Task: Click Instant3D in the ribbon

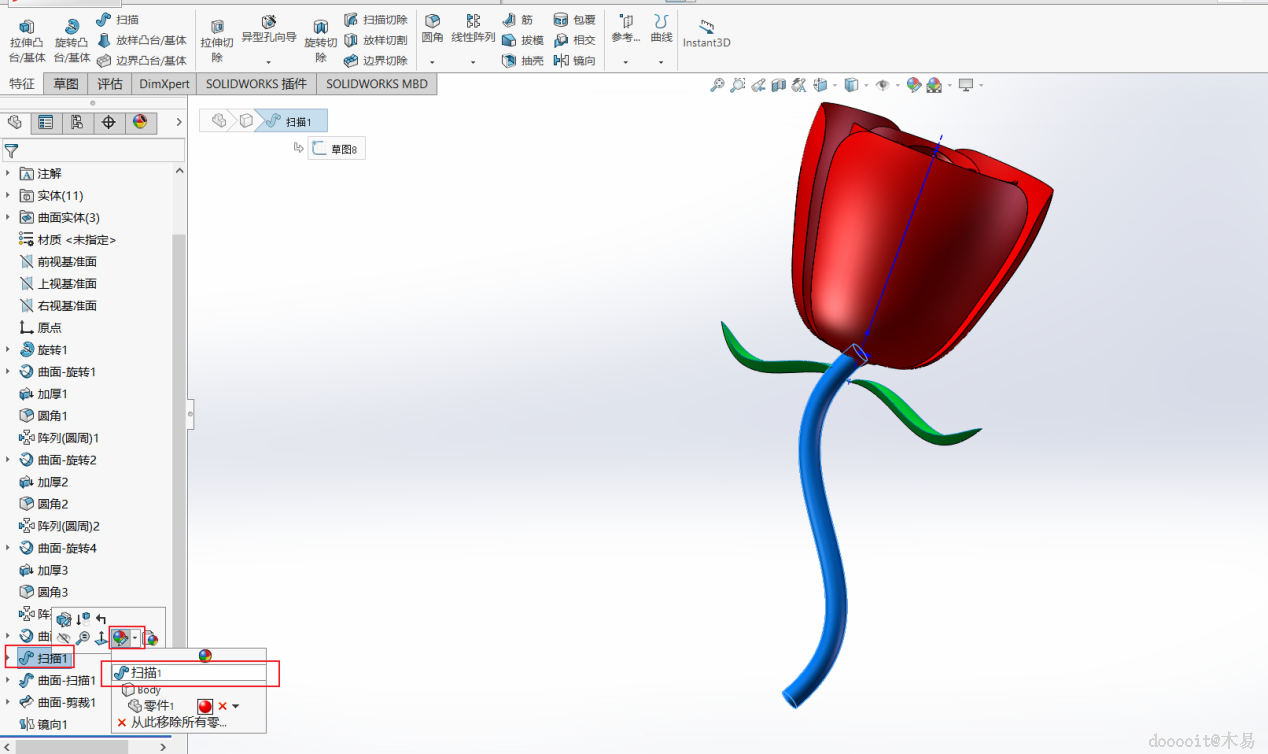Action: [706, 33]
